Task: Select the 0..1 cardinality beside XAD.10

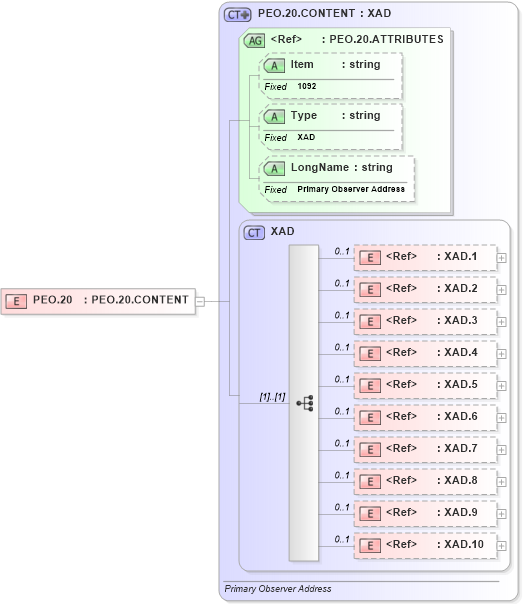Action: [x=342, y=539]
